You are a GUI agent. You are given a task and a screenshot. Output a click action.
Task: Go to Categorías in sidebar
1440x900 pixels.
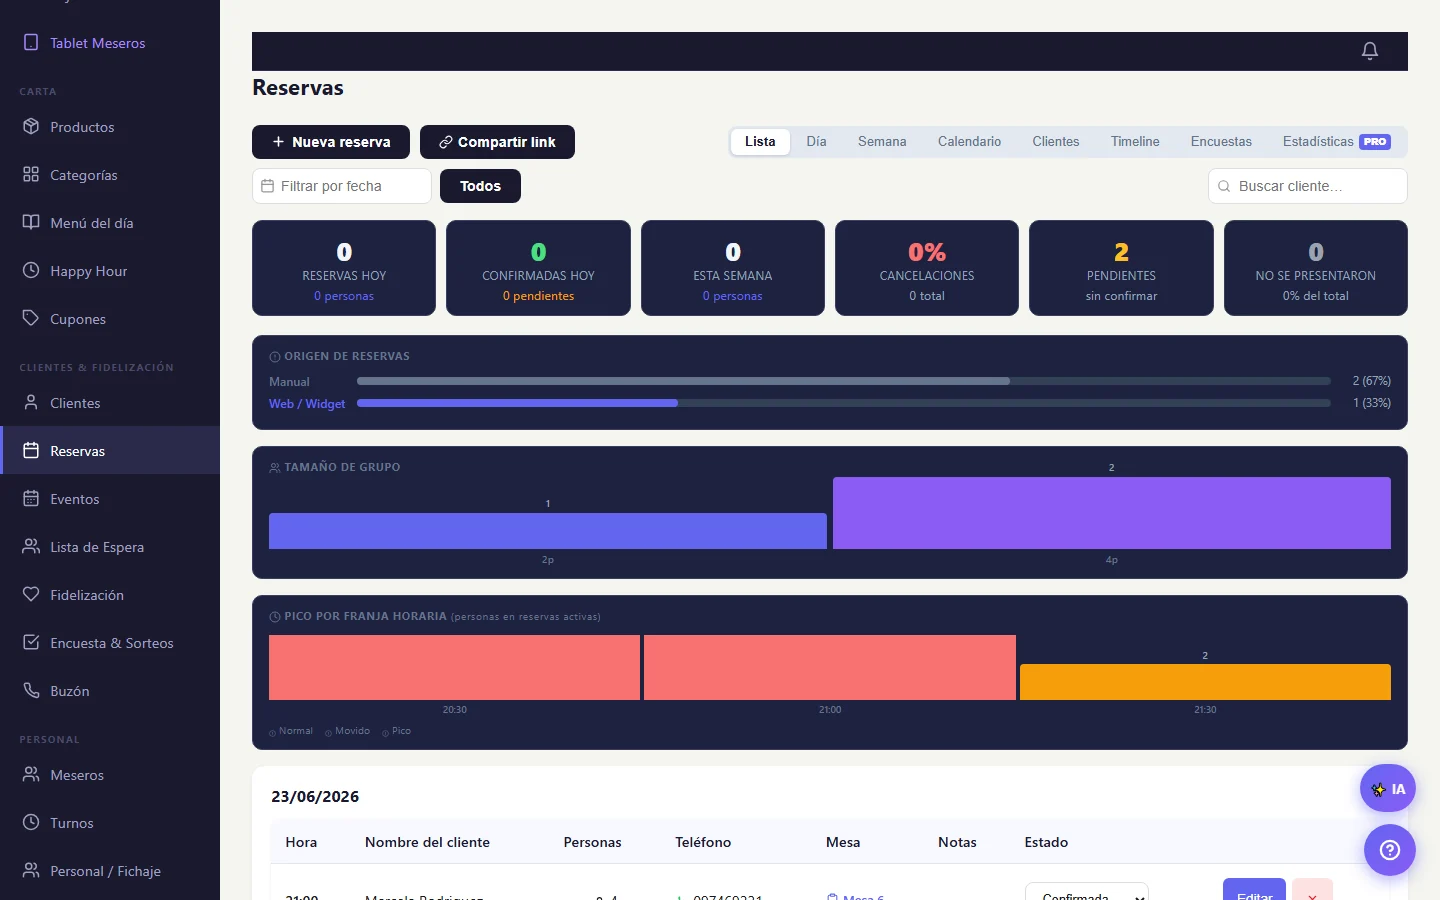pos(110,175)
